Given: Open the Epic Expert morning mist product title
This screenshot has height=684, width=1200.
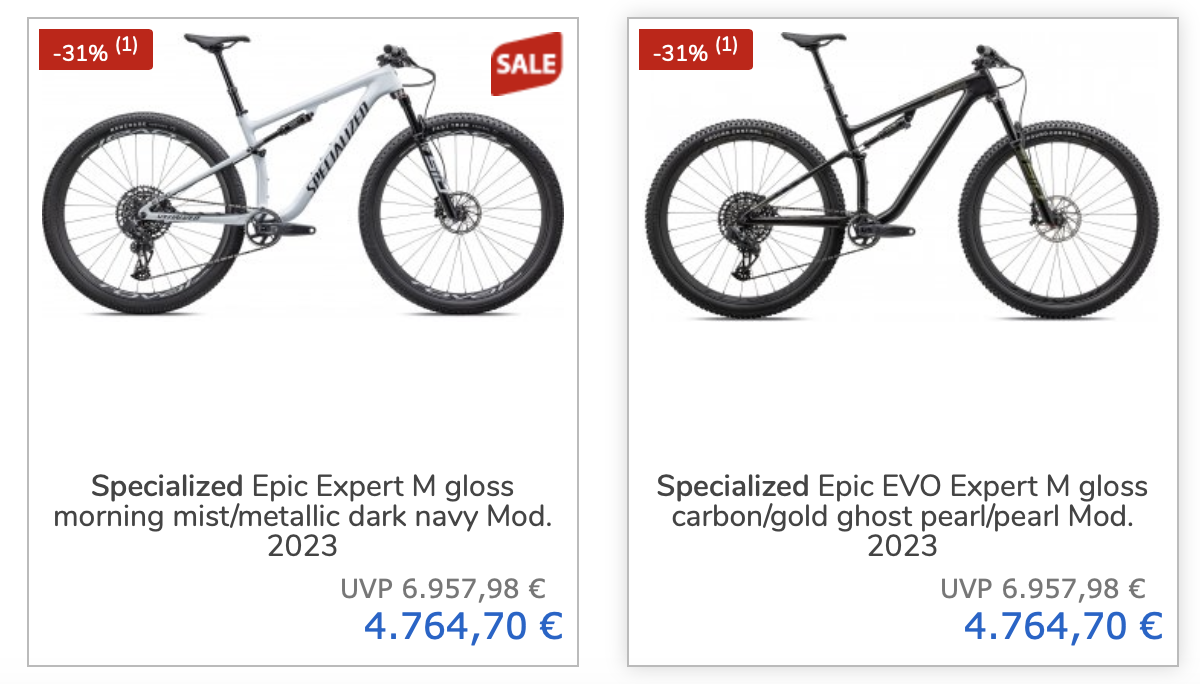Looking at the screenshot, I should click(x=302, y=517).
